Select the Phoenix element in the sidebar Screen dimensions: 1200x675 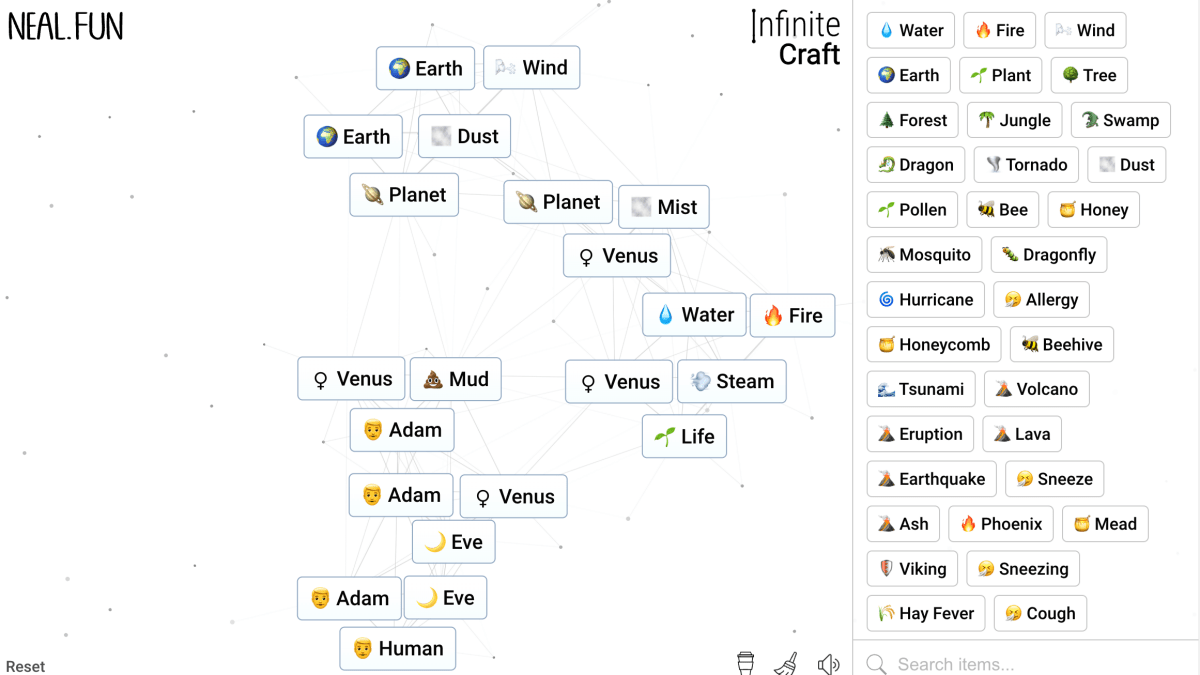(1000, 523)
